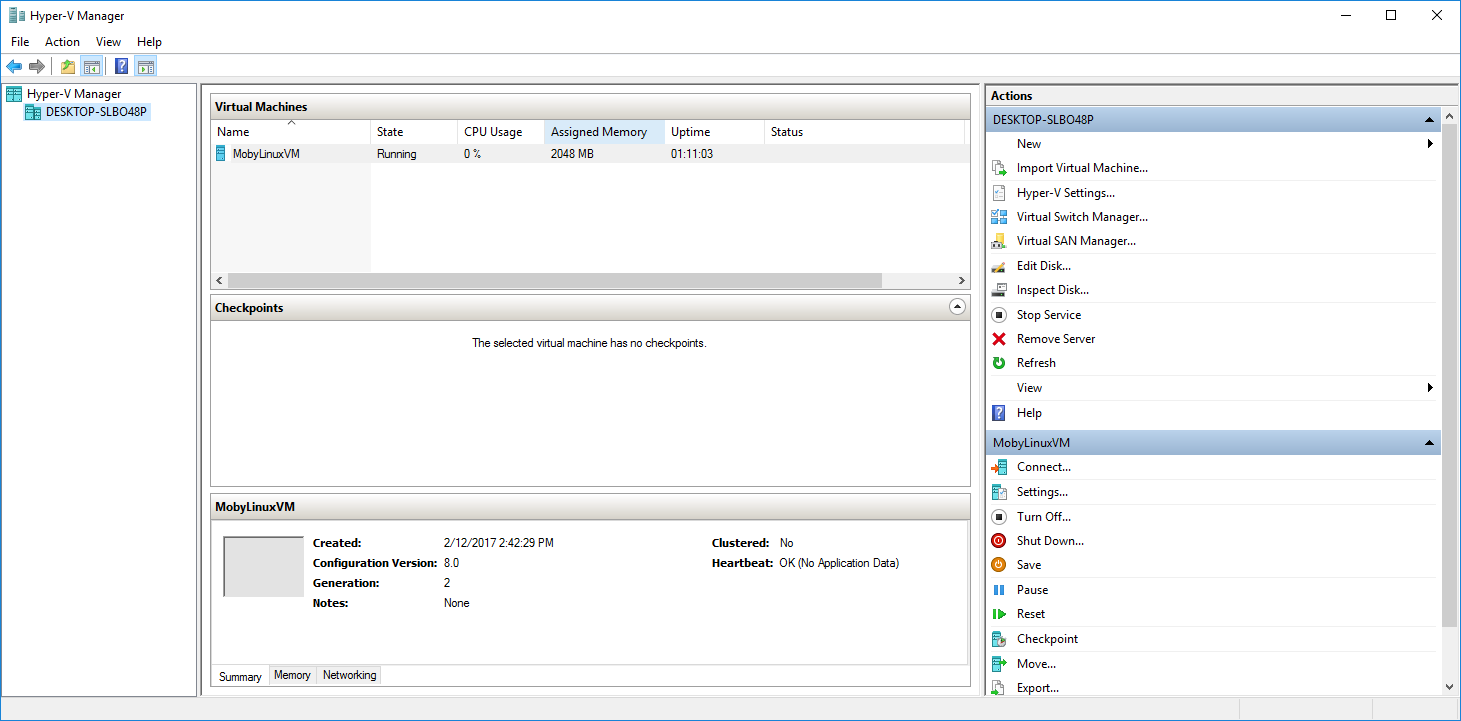
Task: Sort by the Name column header
Action: click(x=291, y=132)
